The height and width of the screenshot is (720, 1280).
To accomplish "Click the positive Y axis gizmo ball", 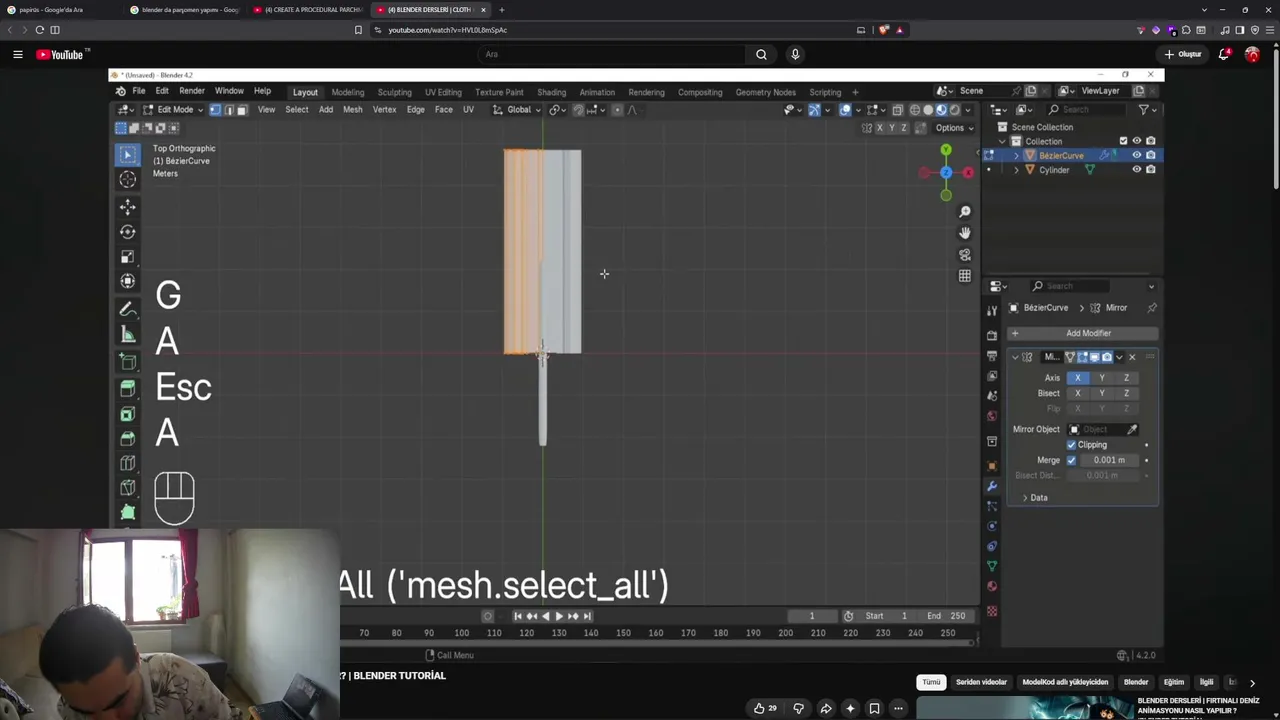I will [946, 150].
